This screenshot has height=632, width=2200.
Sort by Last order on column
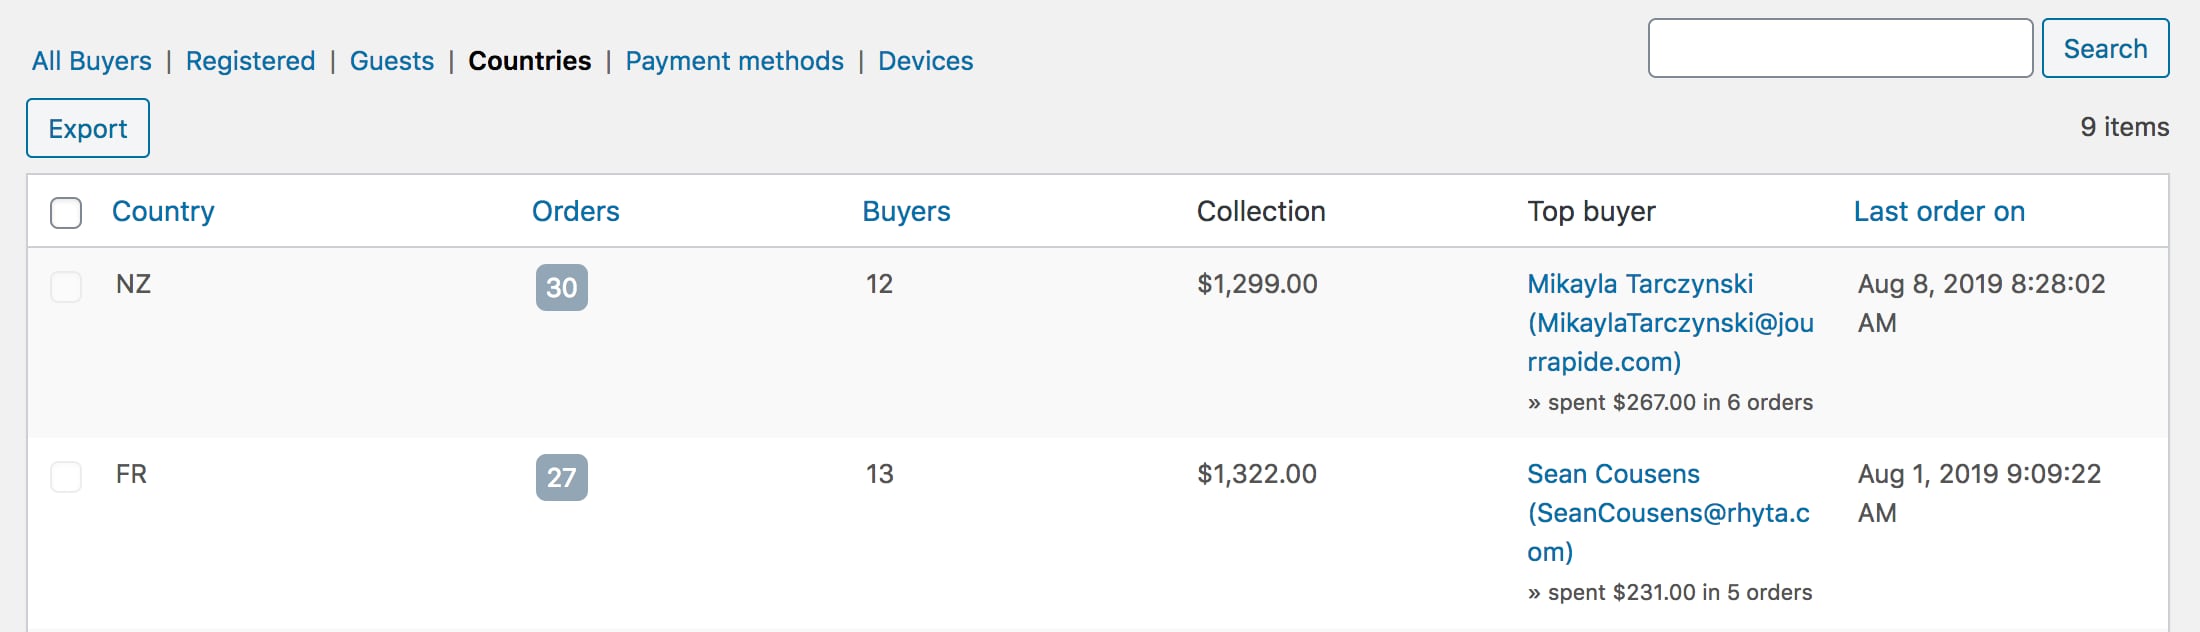click(1939, 211)
